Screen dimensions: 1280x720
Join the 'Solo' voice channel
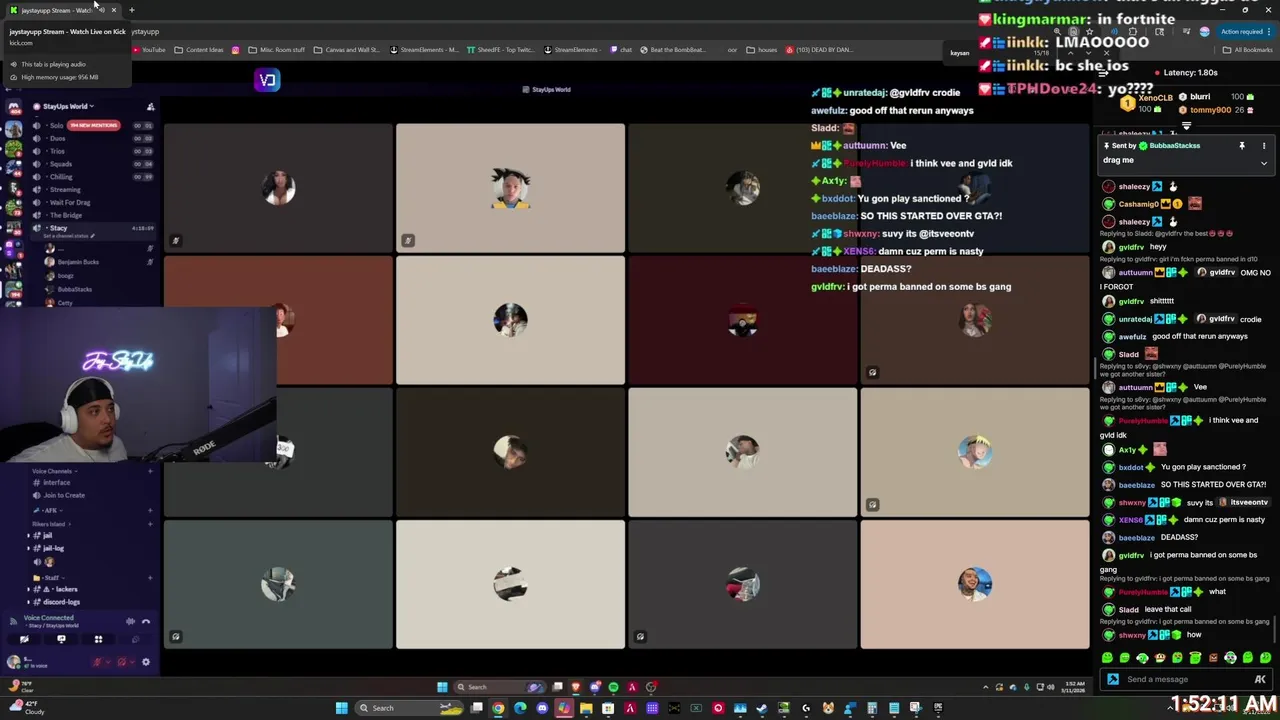pos(57,126)
